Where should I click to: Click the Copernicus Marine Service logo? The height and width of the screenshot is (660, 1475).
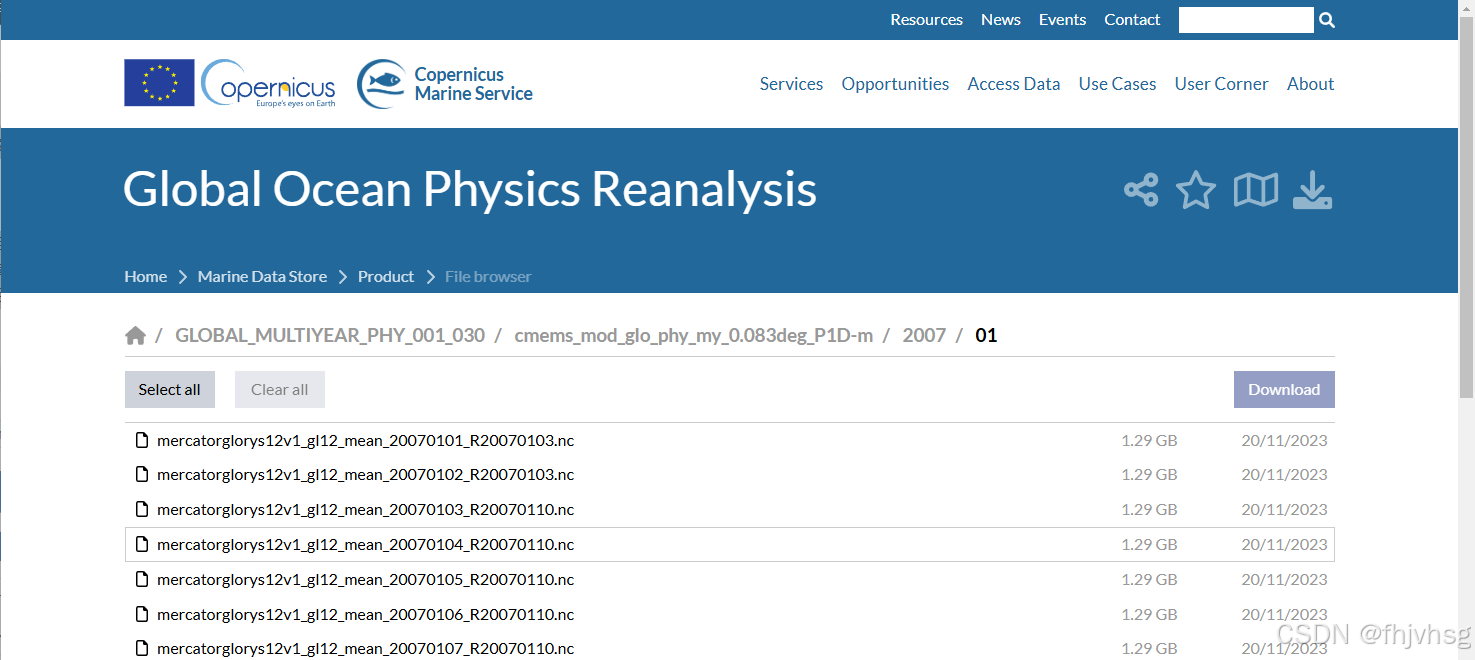[443, 83]
